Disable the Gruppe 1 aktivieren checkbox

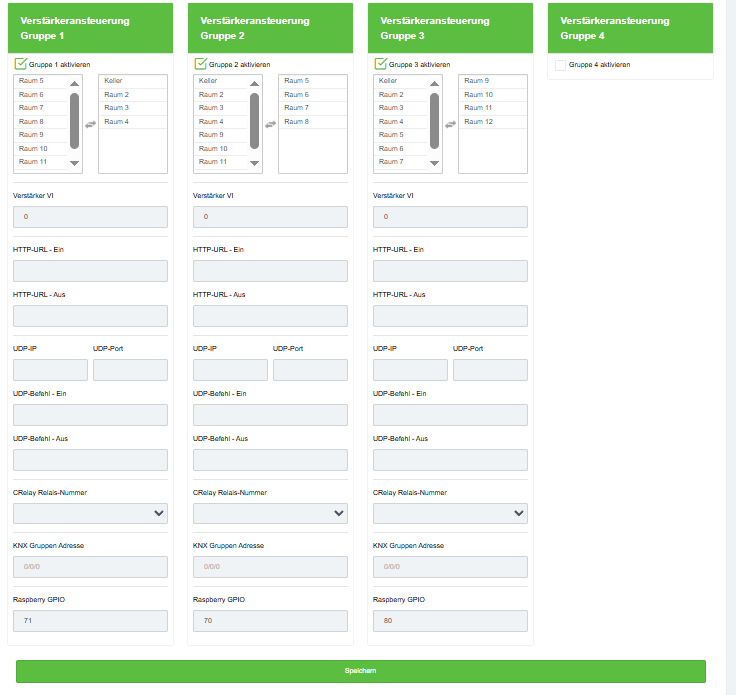(20, 64)
